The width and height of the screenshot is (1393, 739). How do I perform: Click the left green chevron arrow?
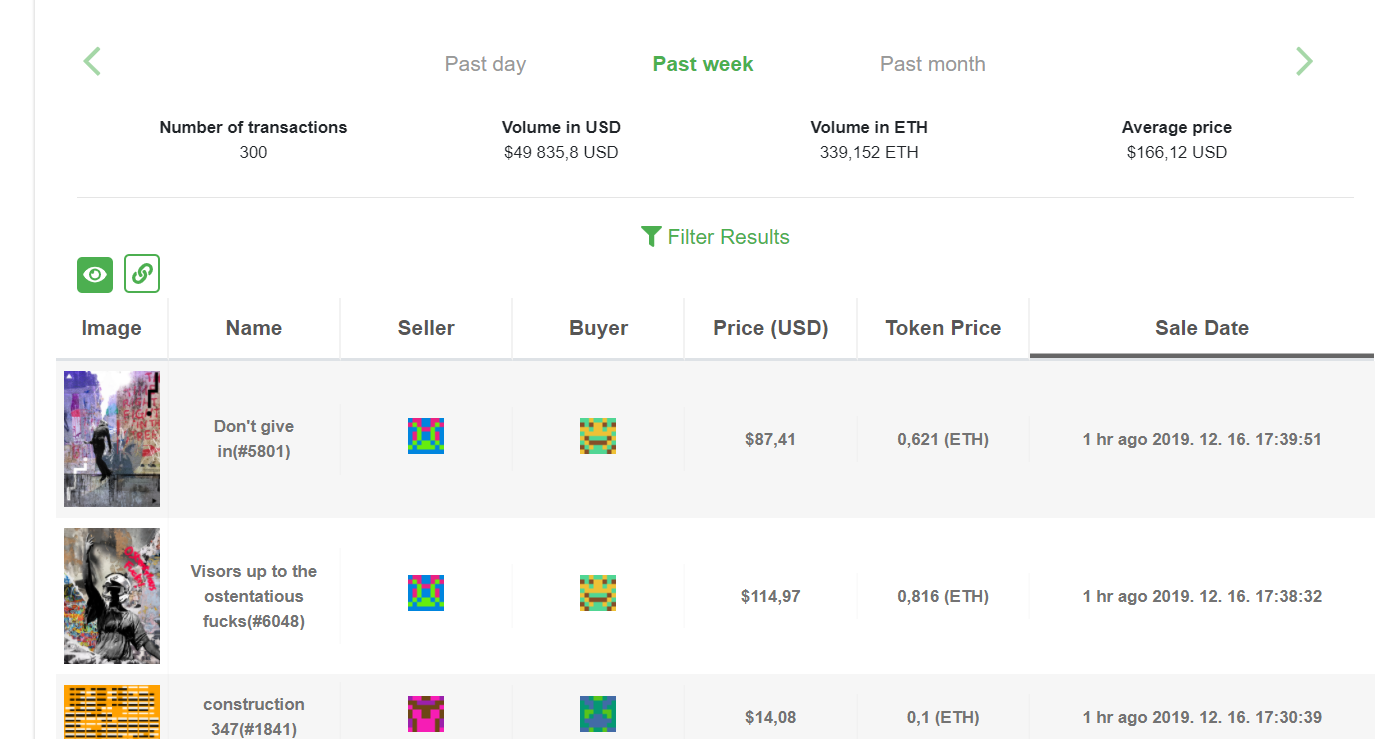click(92, 62)
